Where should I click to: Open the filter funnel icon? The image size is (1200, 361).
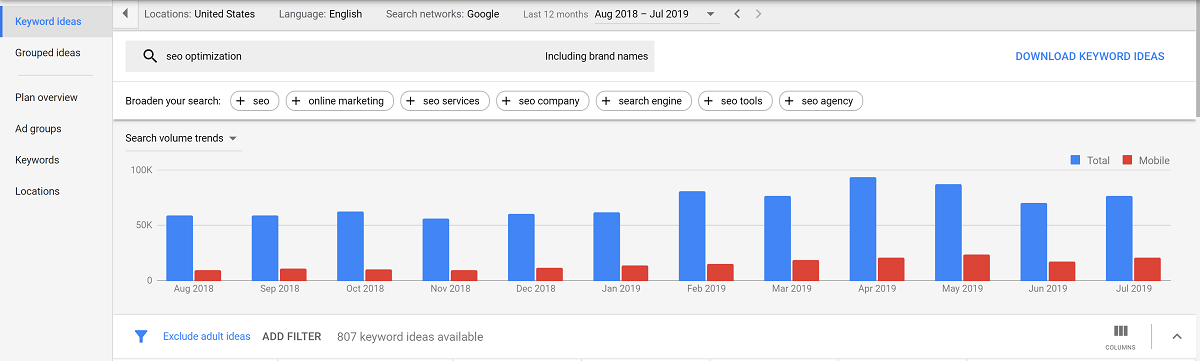click(141, 336)
